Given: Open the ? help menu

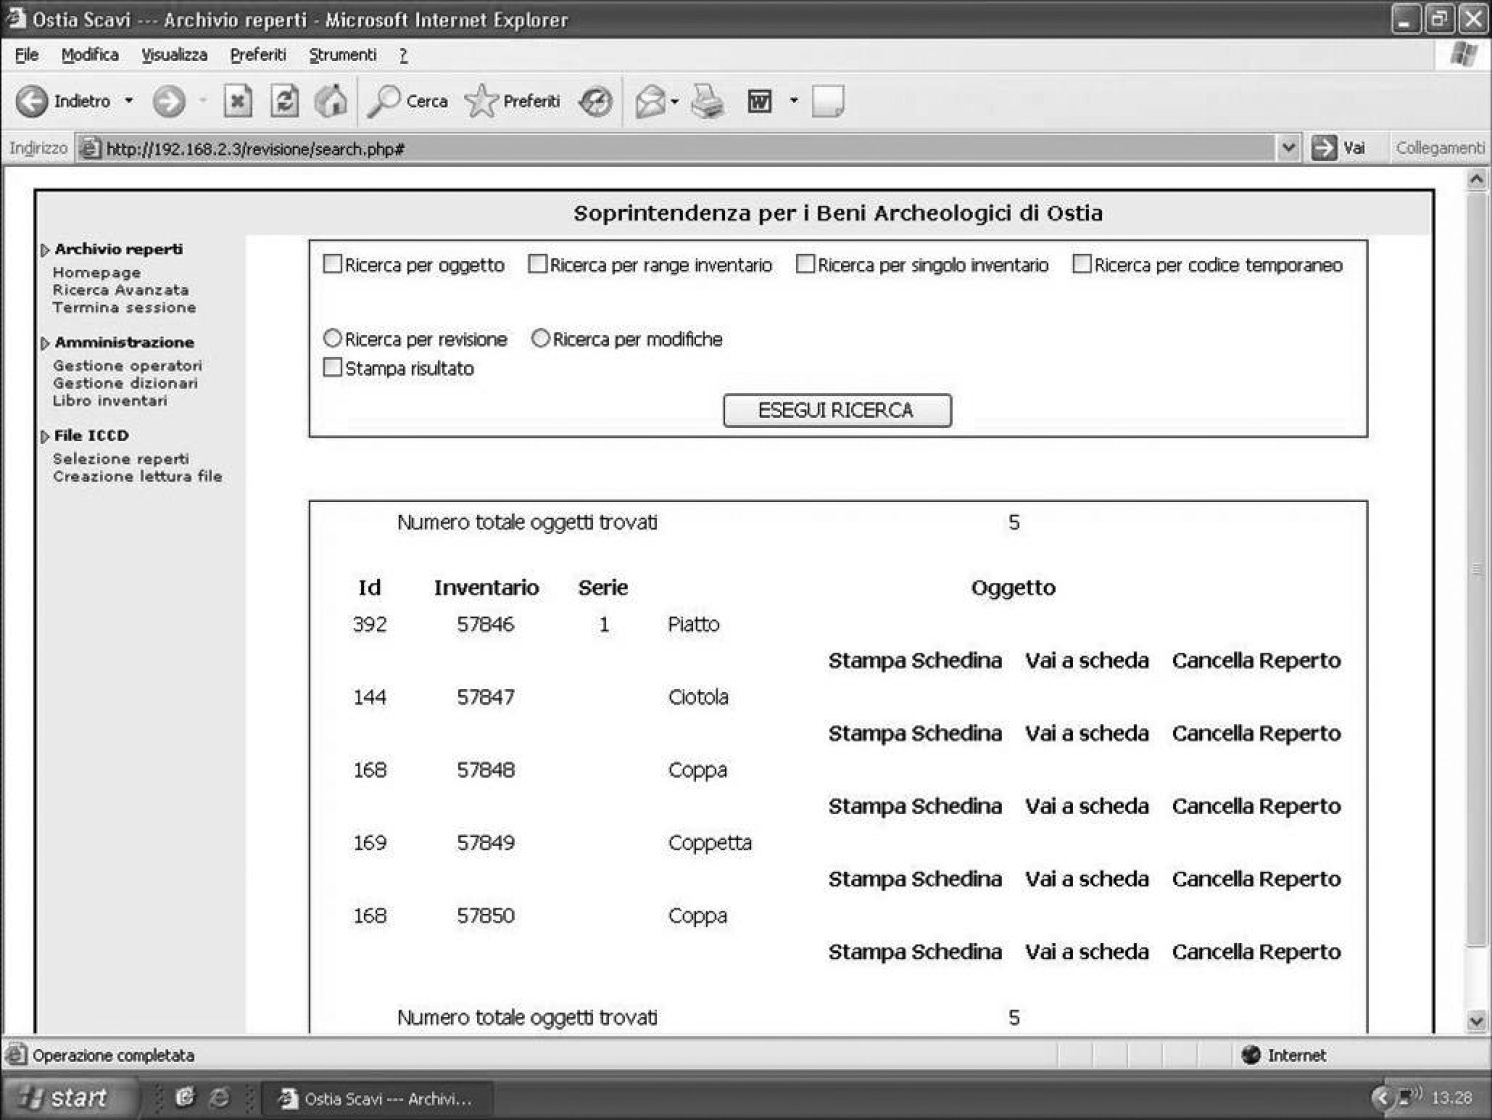Looking at the screenshot, I should pyautogui.click(x=403, y=55).
